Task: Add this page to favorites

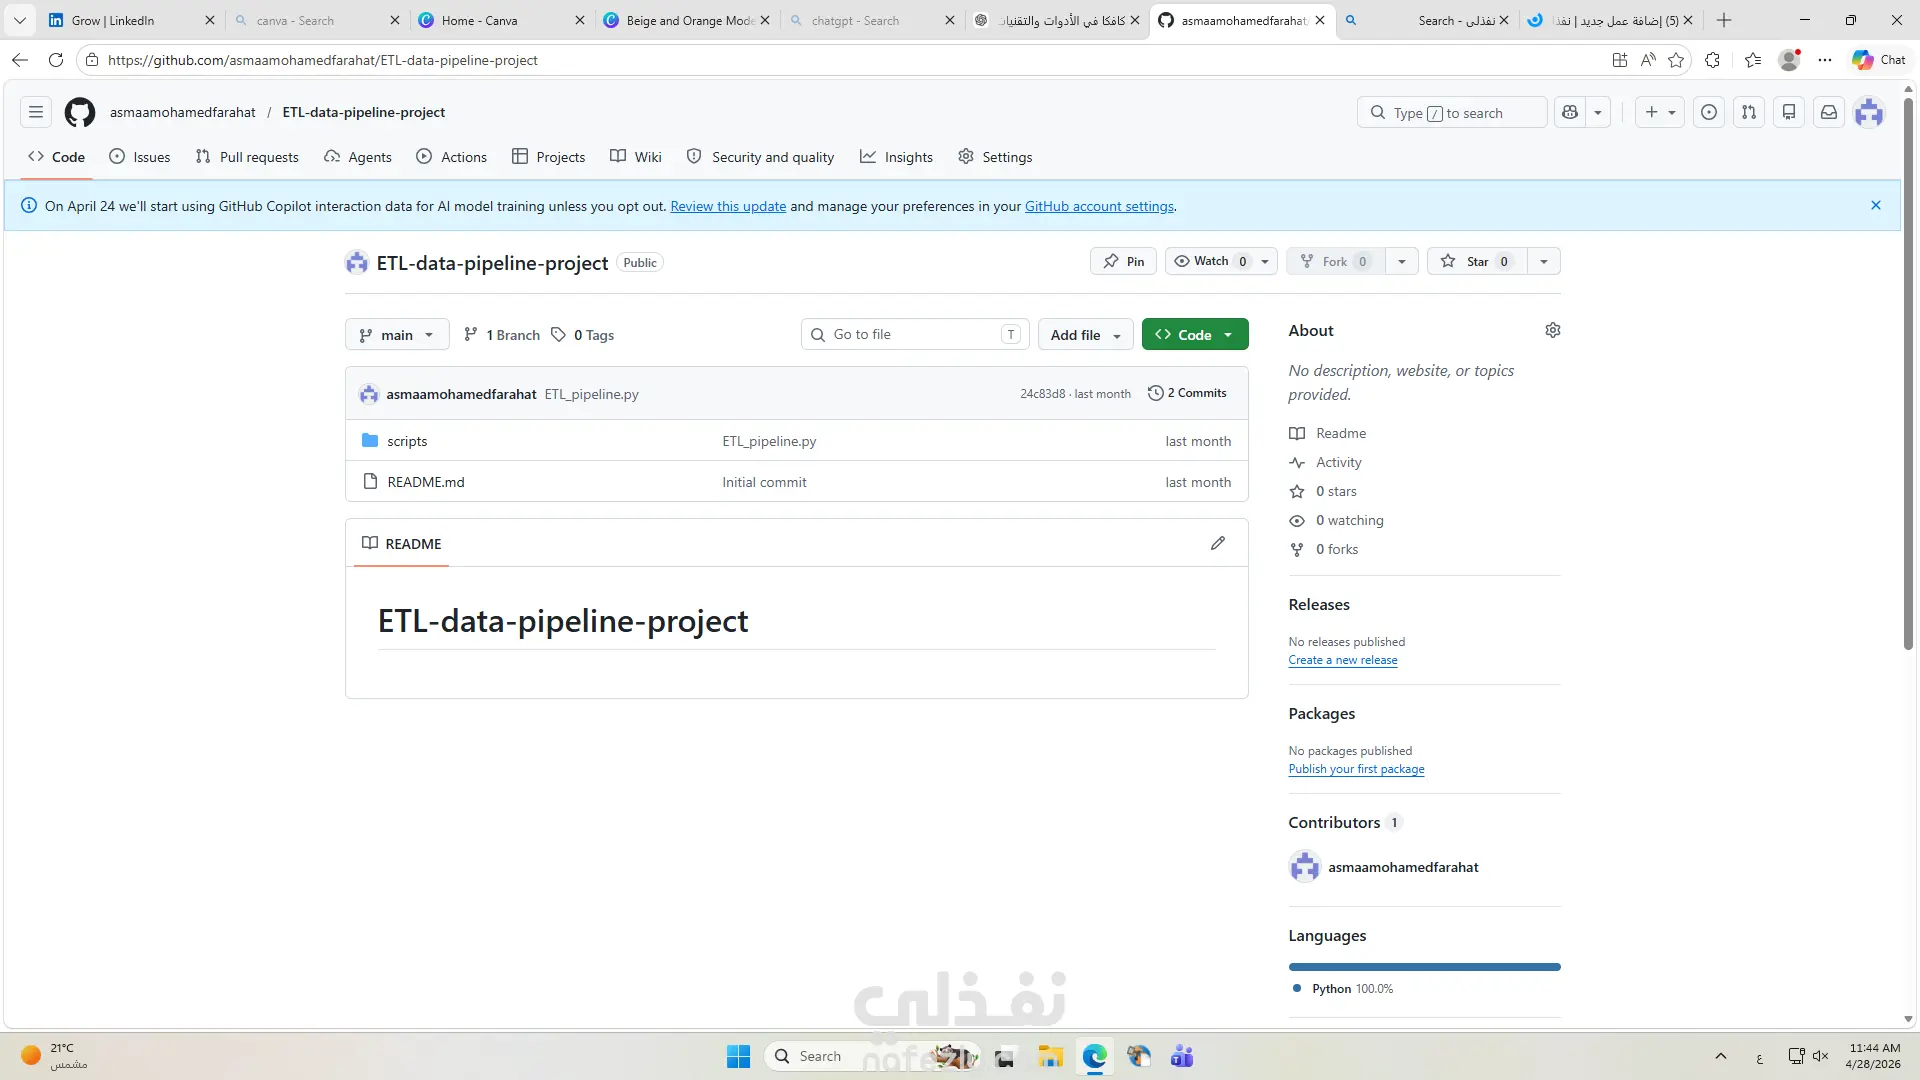Action: [x=1677, y=60]
